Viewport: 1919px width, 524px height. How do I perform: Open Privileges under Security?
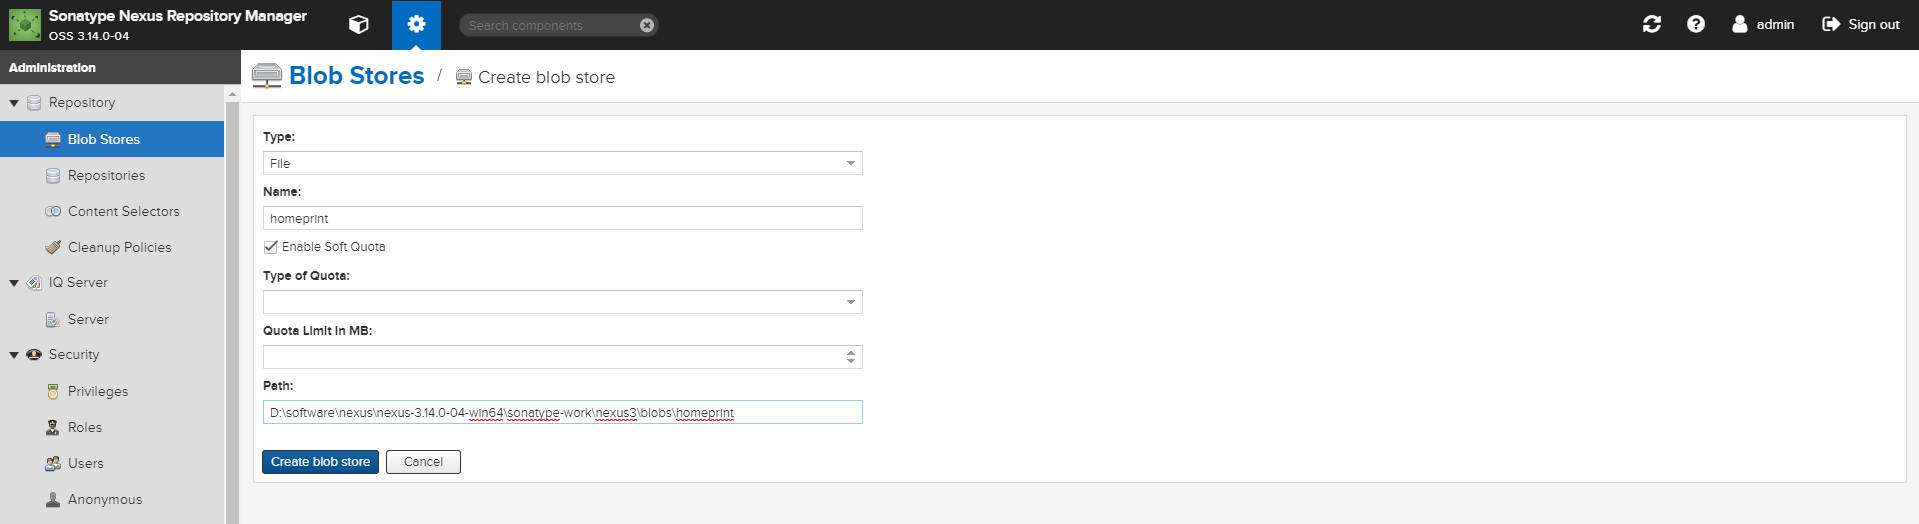(112, 391)
